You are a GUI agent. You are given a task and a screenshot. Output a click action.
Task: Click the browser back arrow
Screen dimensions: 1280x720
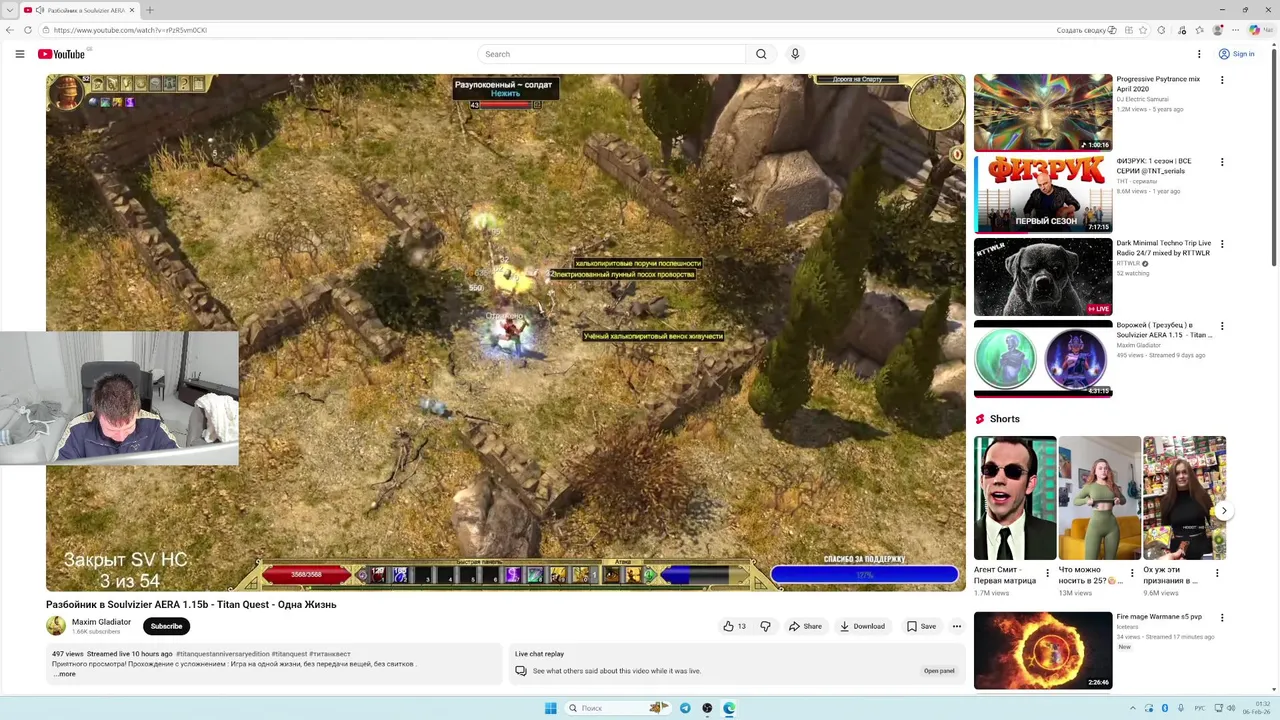click(x=10, y=30)
